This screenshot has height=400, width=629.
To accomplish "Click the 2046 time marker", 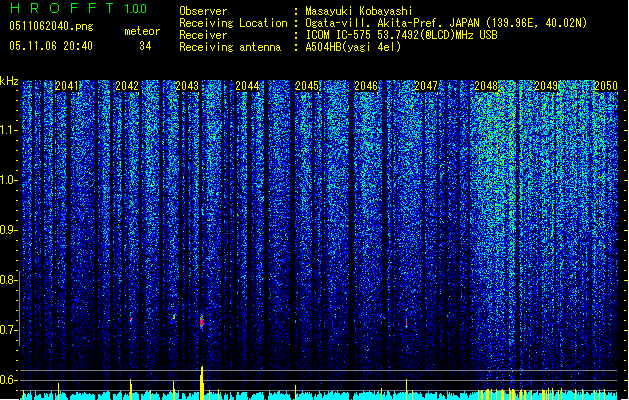I will pos(366,86).
